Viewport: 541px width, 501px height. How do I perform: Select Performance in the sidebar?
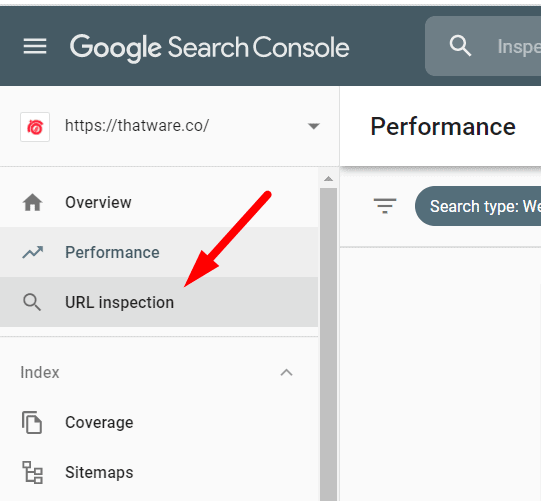coord(159,252)
